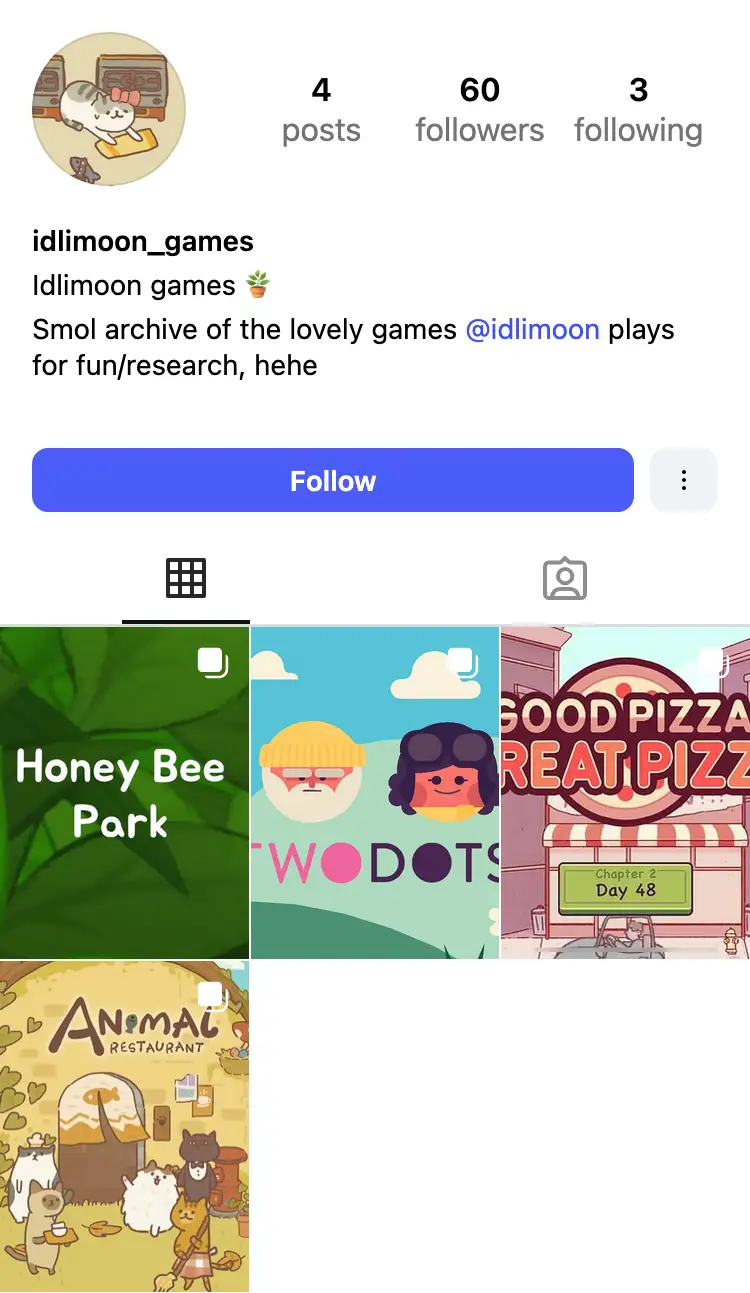Open the Good Pizza Great Pizza post
Screen dimensions: 750x1293
625,792
